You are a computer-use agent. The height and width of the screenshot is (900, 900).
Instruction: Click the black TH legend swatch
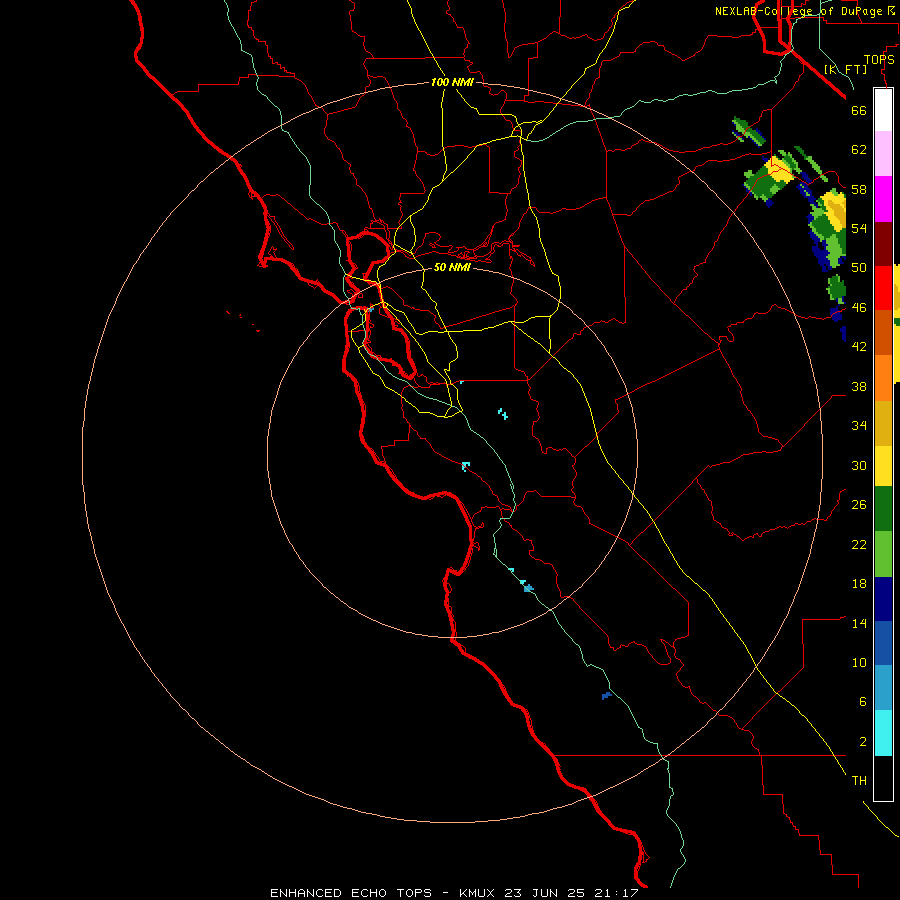pyautogui.click(x=883, y=778)
